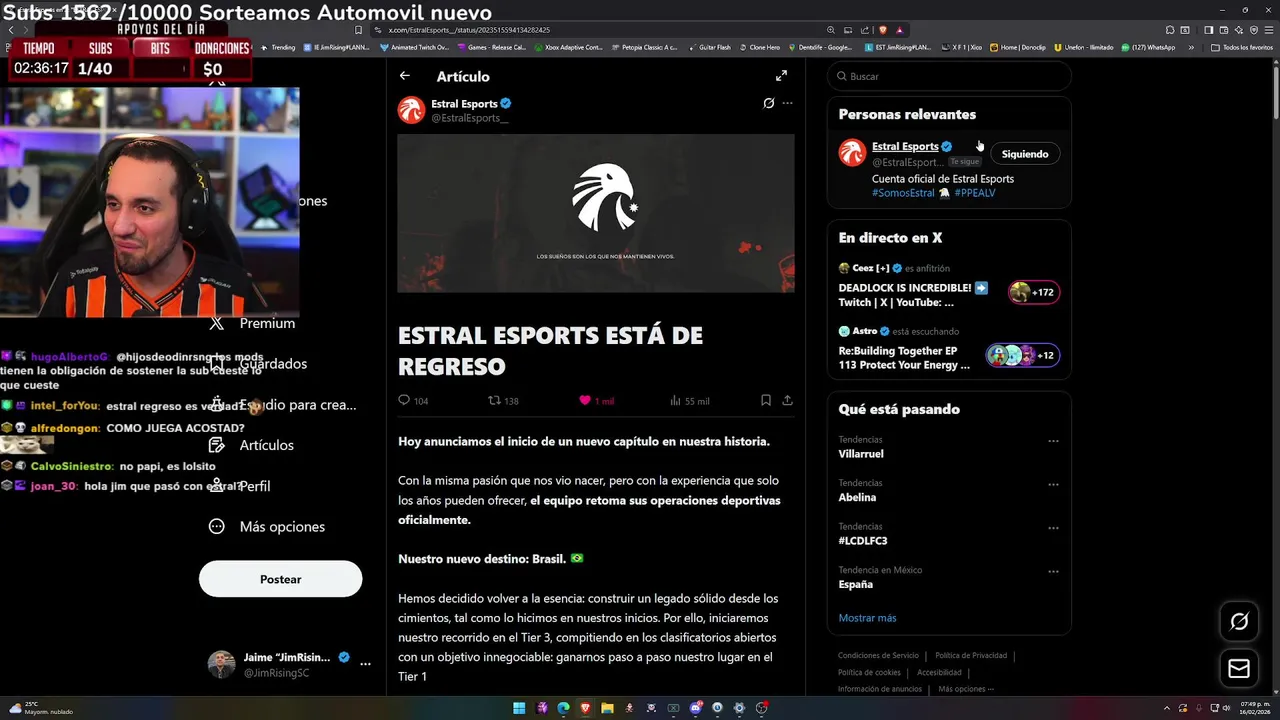Open Brave browser from the taskbar
The width and height of the screenshot is (1280, 720).
click(585, 708)
